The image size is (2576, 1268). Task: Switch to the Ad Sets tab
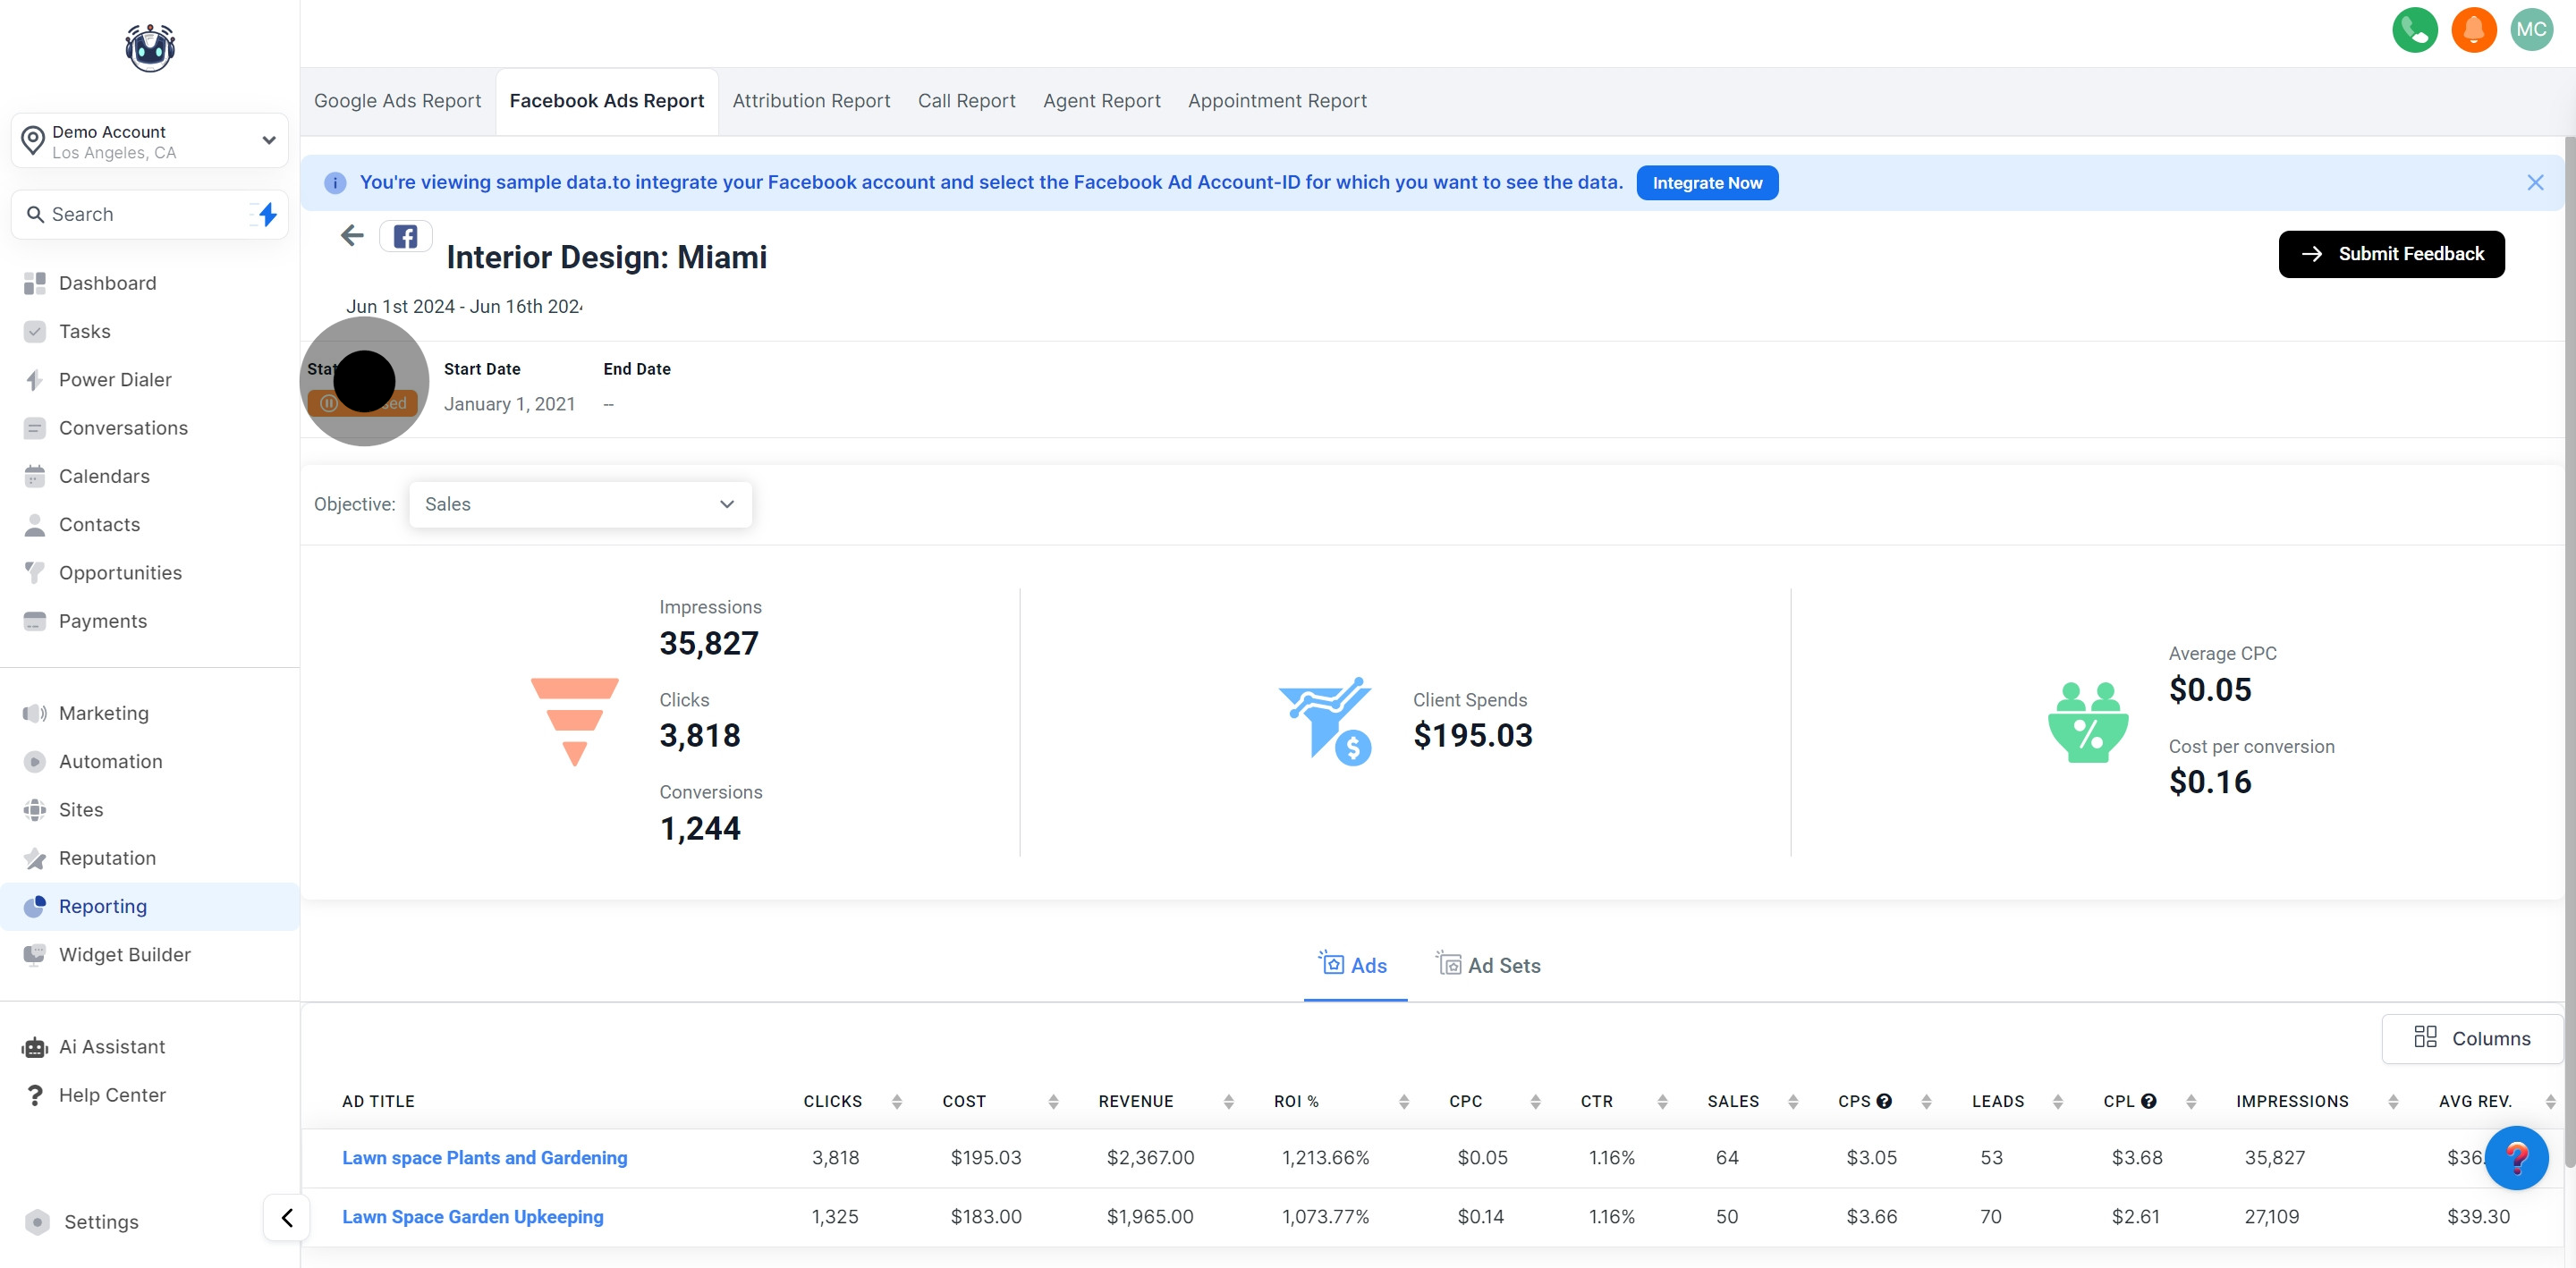pos(1490,965)
